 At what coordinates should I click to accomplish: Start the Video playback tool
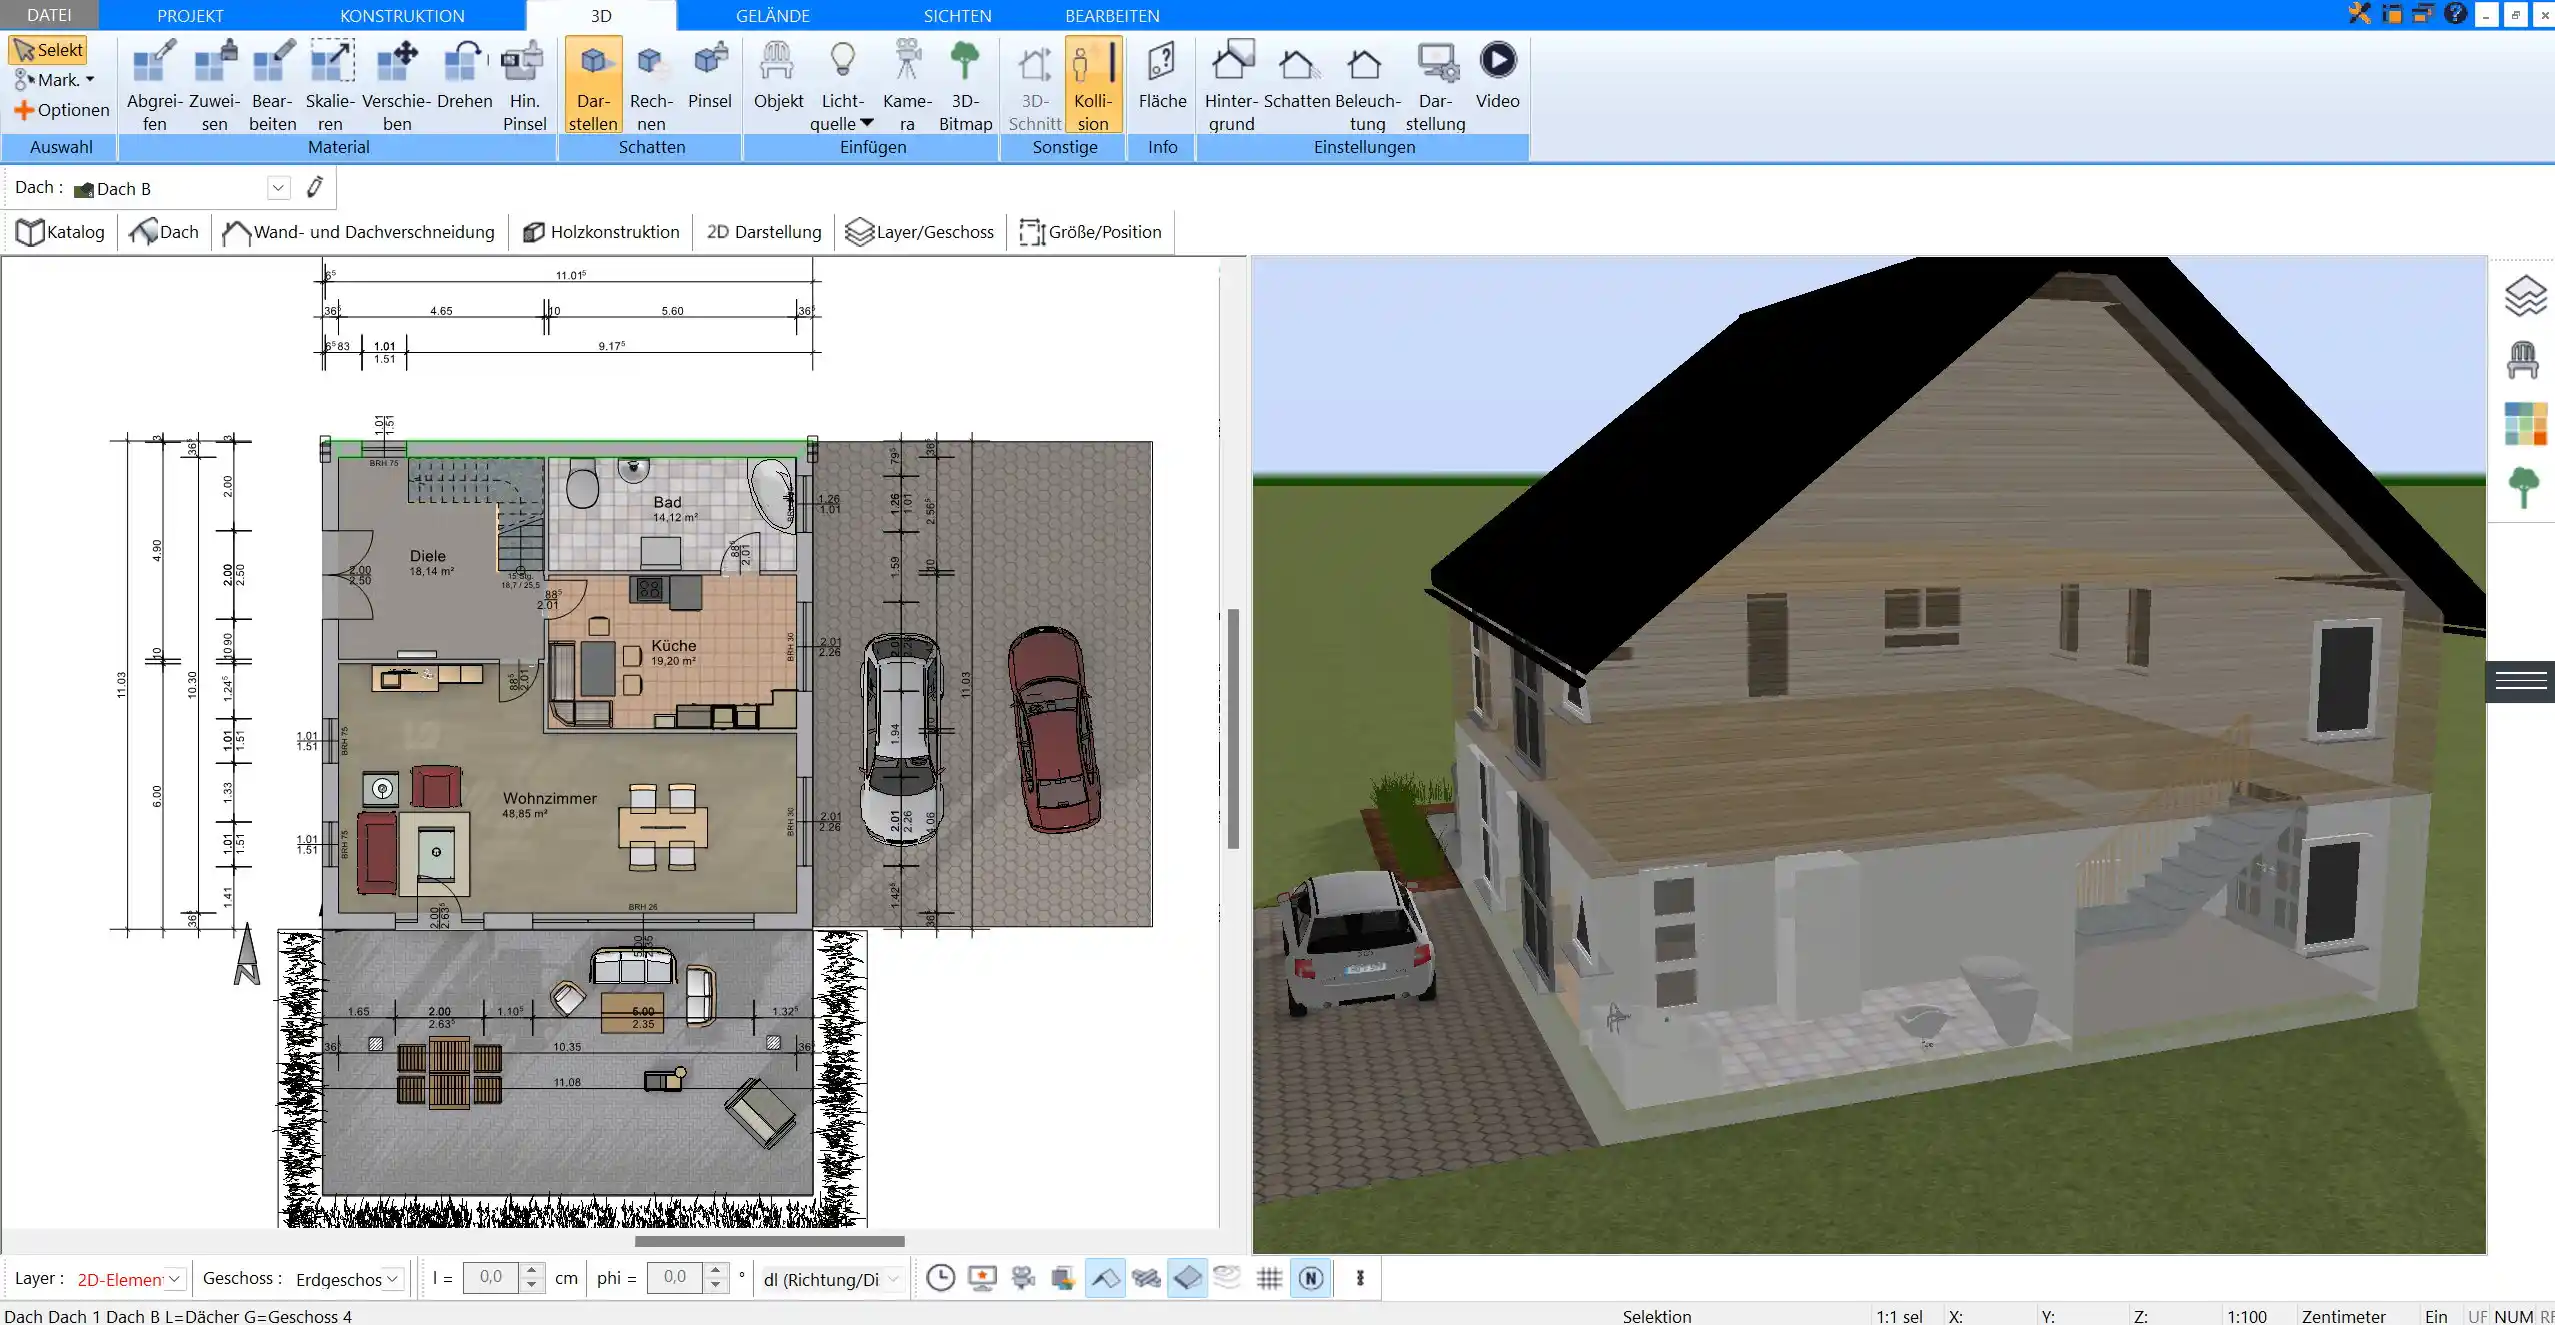[1497, 75]
